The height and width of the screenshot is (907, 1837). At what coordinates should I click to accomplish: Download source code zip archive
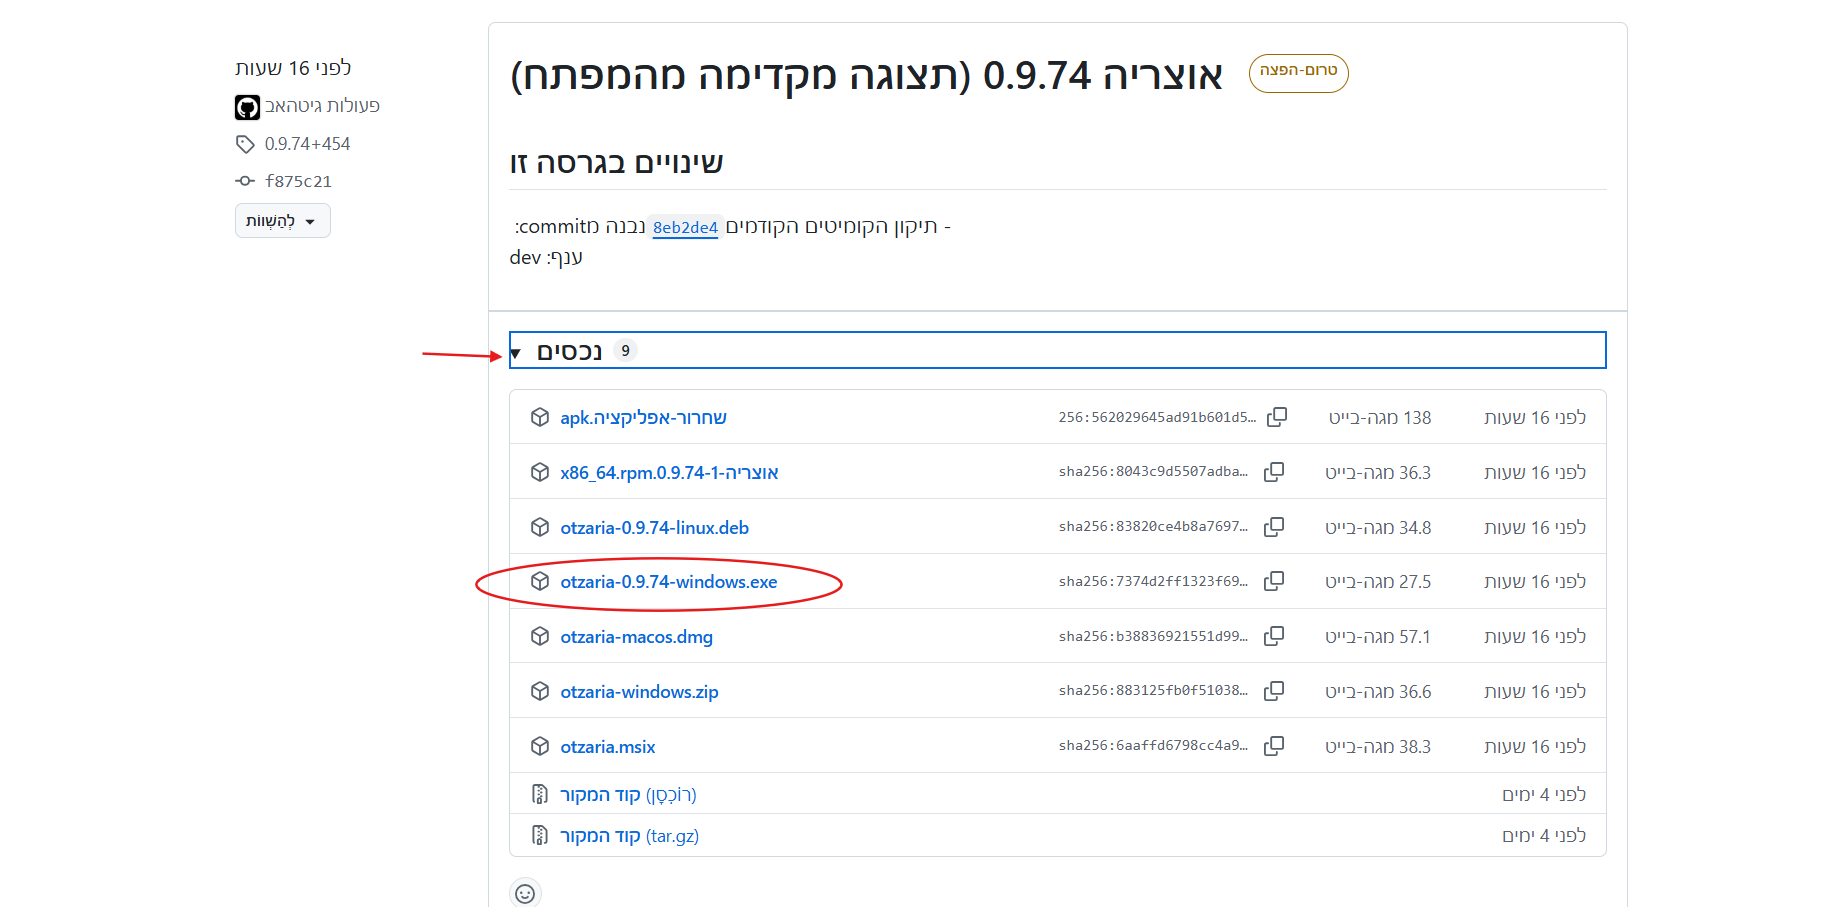tap(627, 795)
